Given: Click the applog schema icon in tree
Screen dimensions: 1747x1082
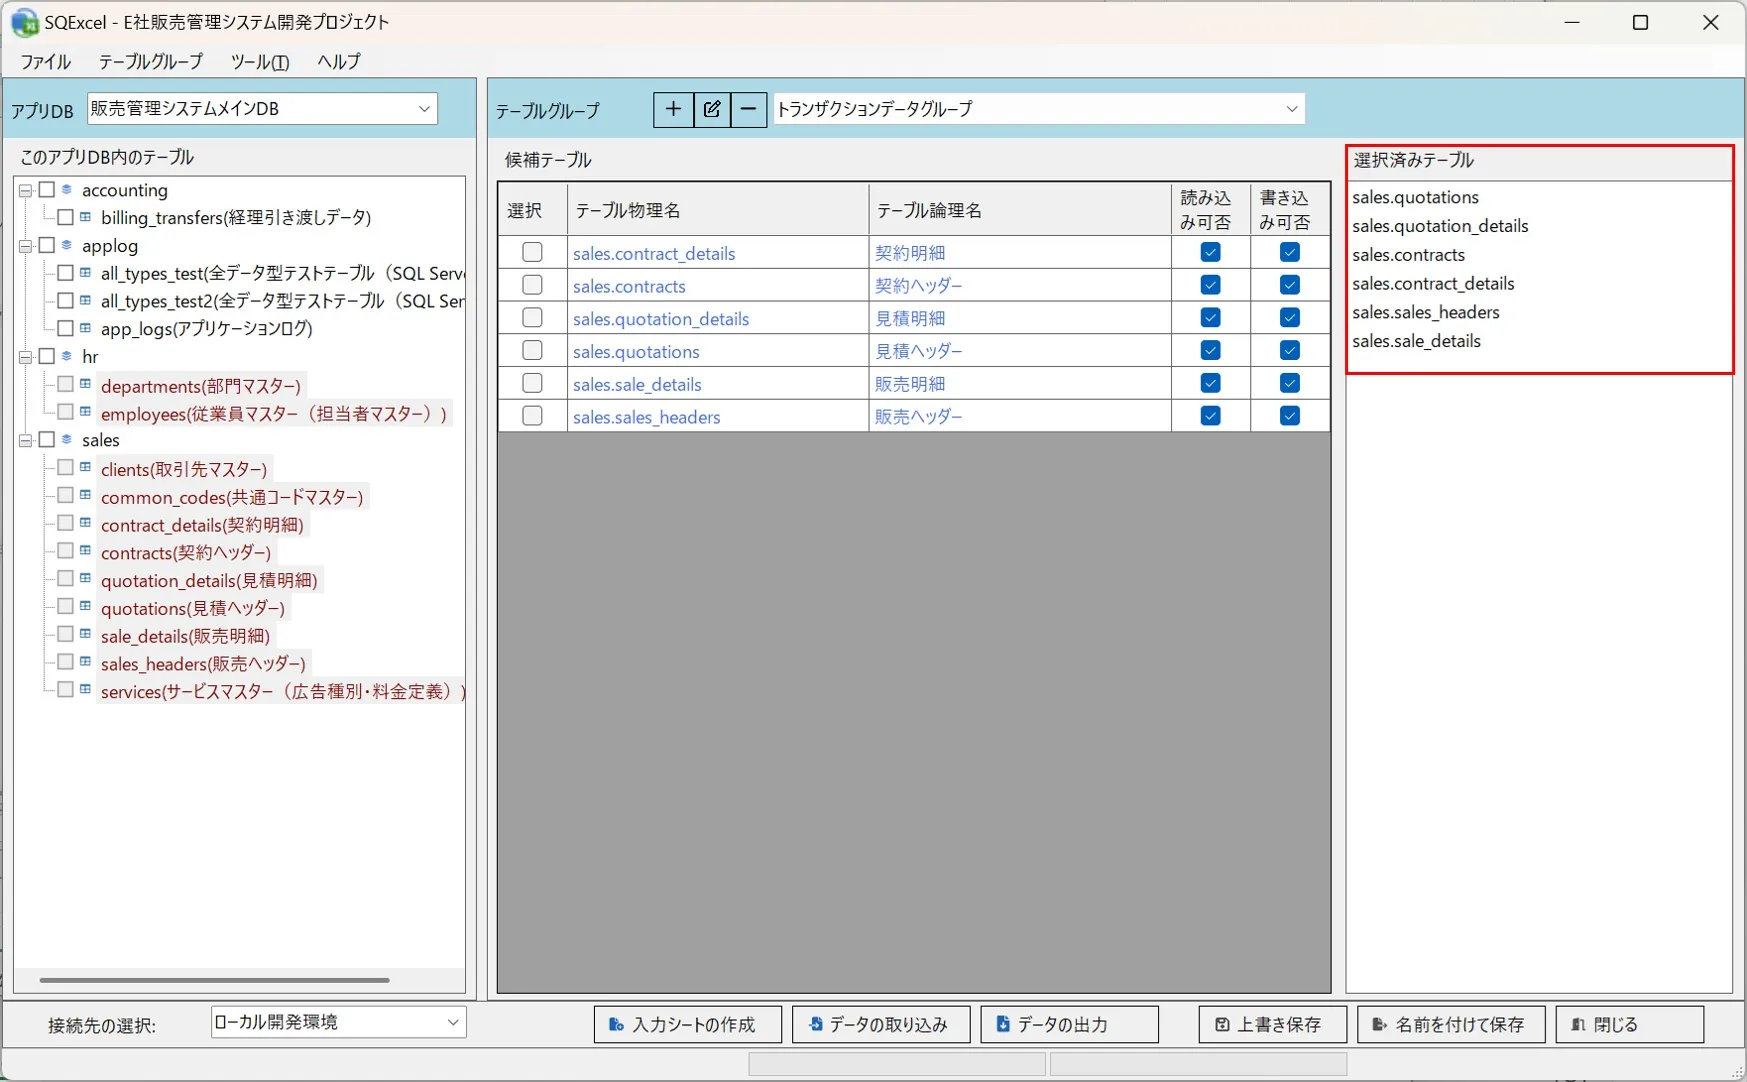Looking at the screenshot, I should tap(67, 245).
